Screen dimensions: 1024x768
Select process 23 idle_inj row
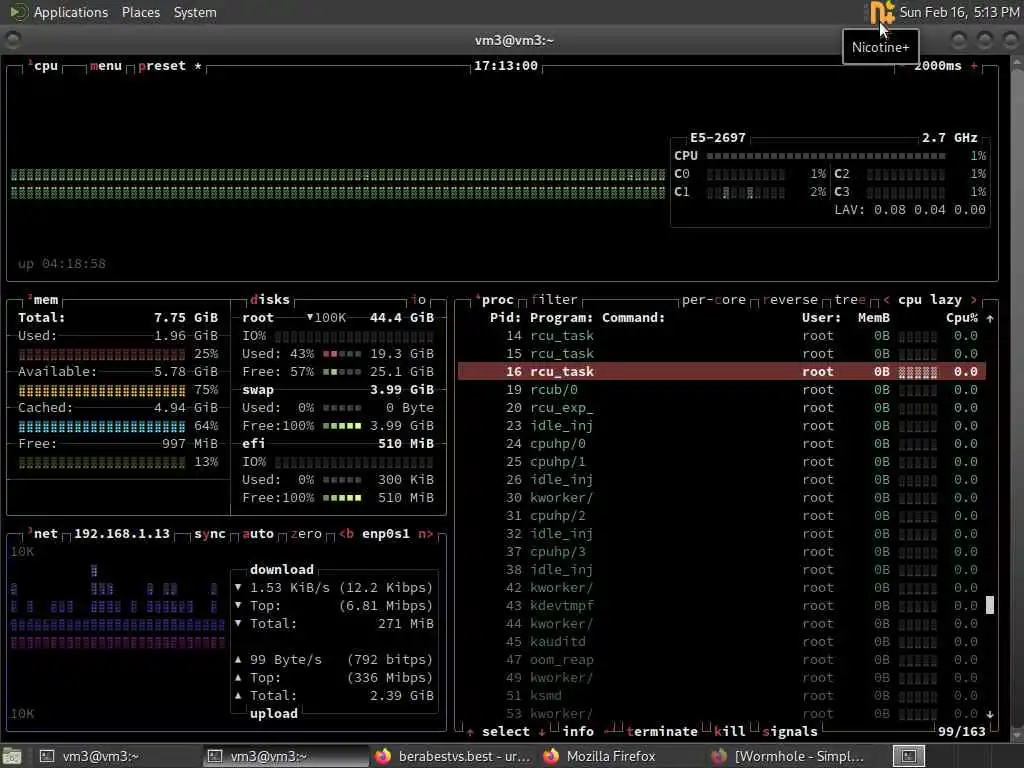point(721,426)
